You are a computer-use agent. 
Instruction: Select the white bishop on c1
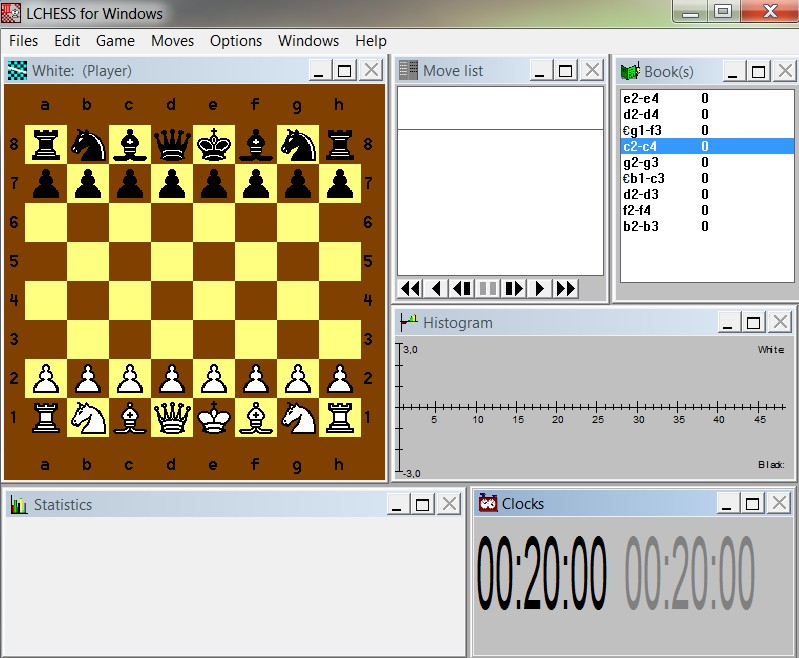point(130,418)
